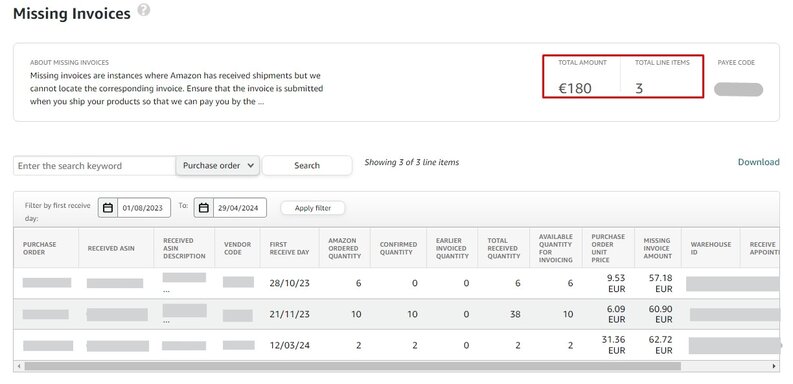Click the scrollbar right arrow
The image size is (793, 384).
[774, 366]
